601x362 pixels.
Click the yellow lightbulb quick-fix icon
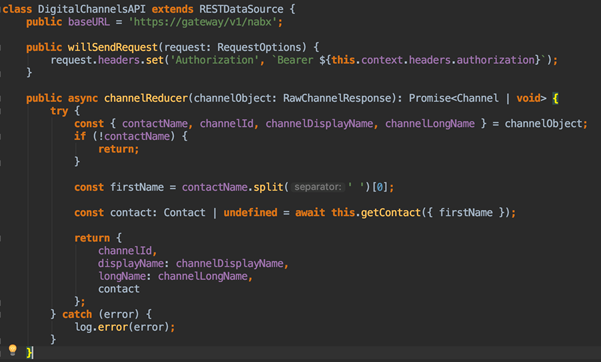[x=13, y=350]
